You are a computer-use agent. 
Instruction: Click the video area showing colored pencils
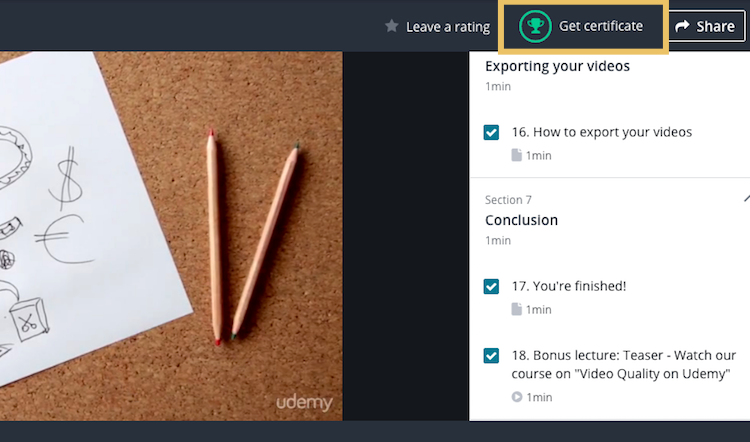pyautogui.click(x=171, y=236)
